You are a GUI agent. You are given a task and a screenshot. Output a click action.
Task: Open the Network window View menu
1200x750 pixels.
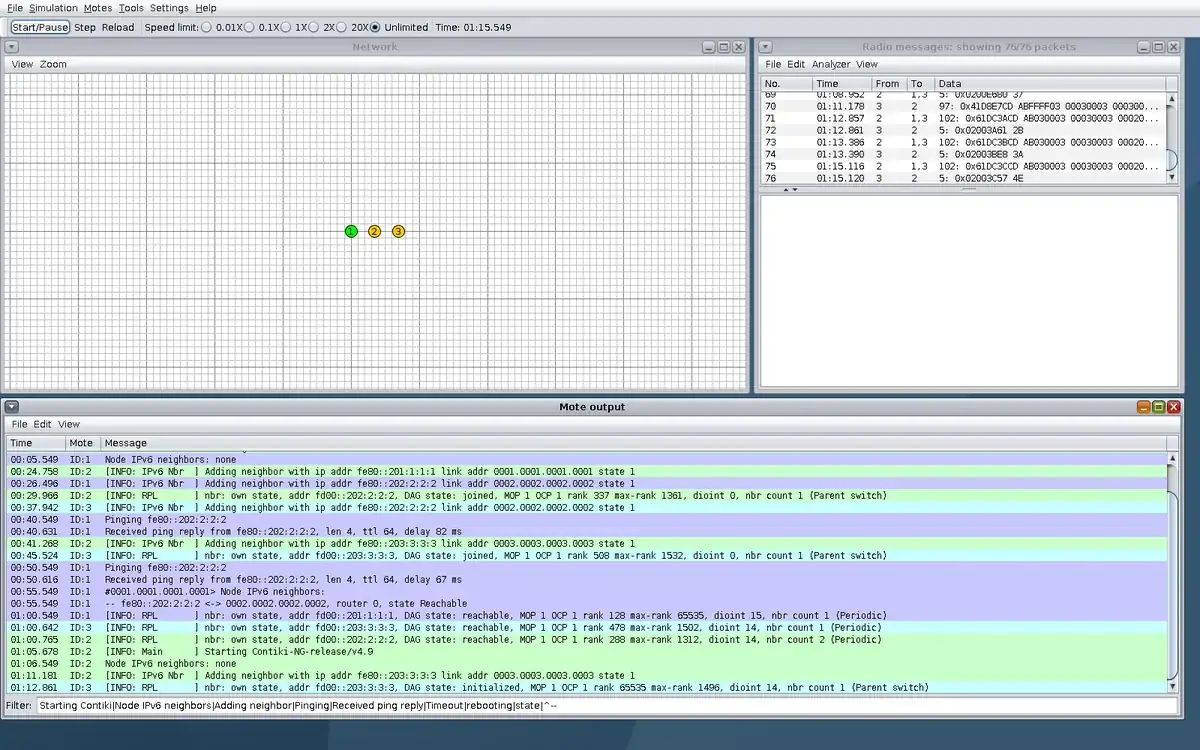[x=22, y=64]
